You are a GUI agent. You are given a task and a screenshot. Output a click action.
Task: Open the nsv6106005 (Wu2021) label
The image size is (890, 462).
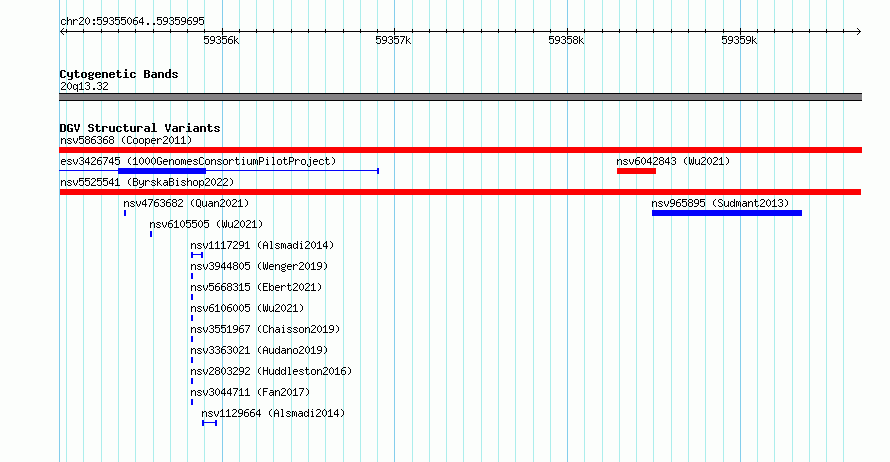point(247,308)
